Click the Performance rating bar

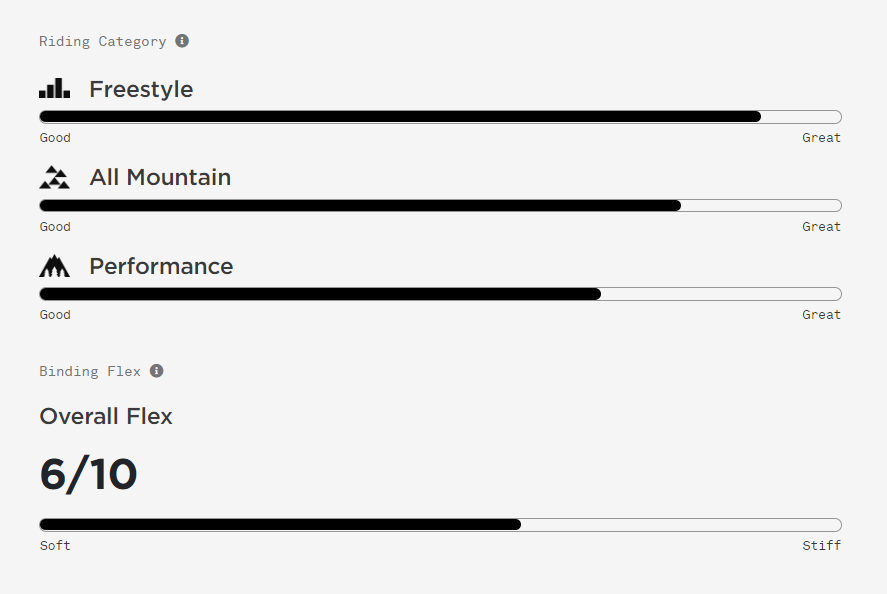(x=440, y=294)
